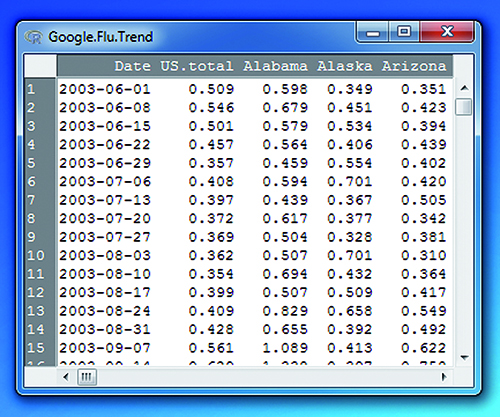Click Alabama value 0.598

(x=285, y=89)
